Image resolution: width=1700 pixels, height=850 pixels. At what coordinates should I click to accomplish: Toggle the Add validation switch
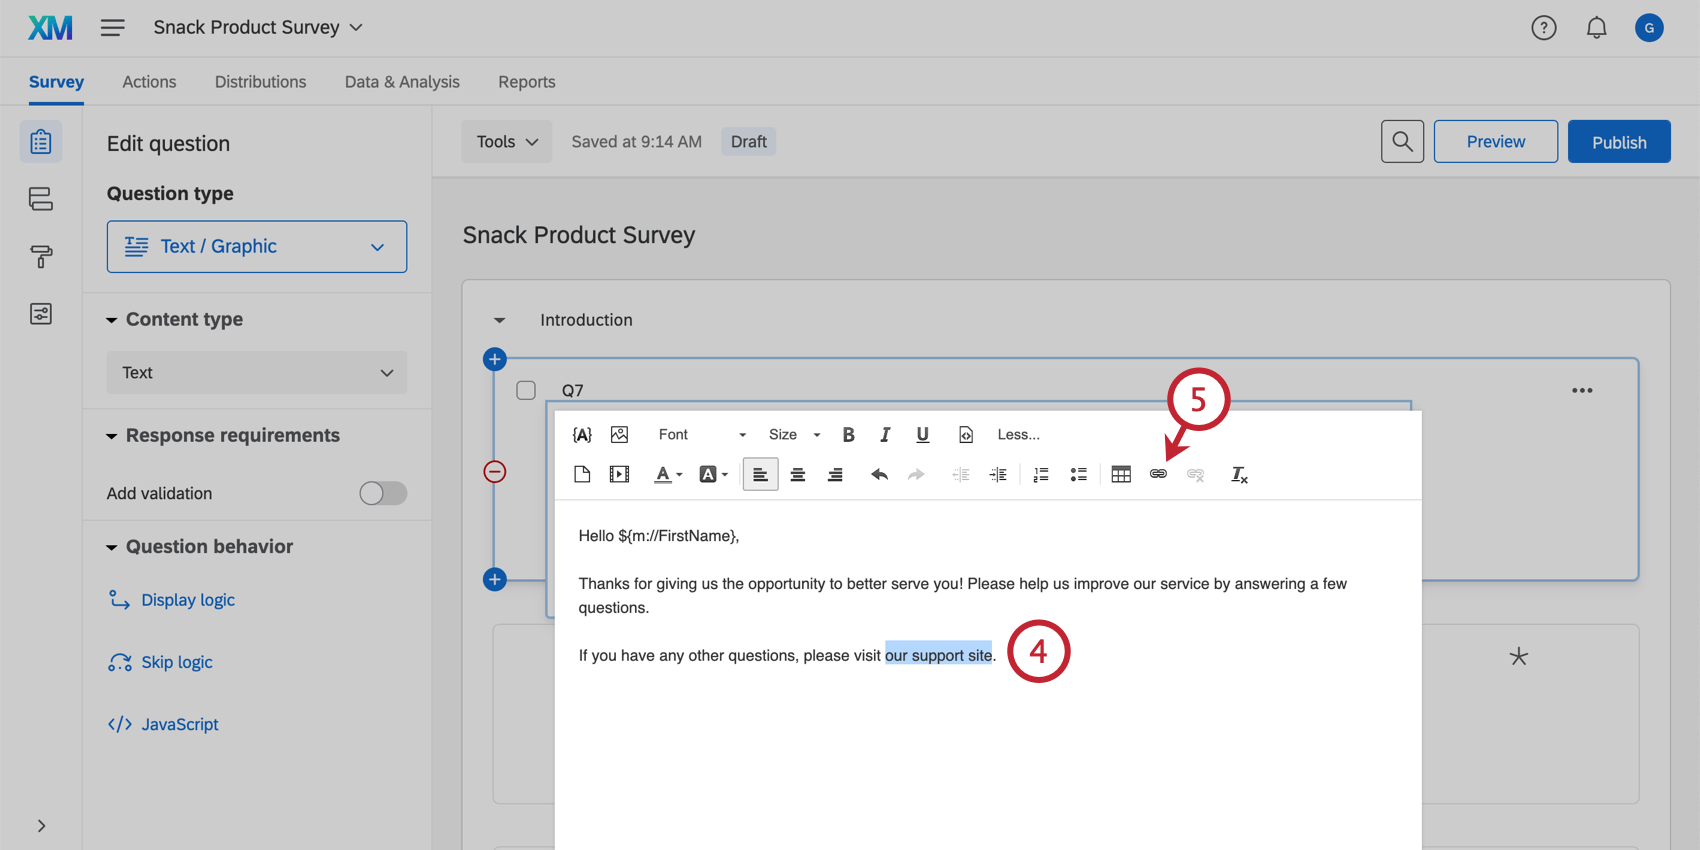[383, 493]
